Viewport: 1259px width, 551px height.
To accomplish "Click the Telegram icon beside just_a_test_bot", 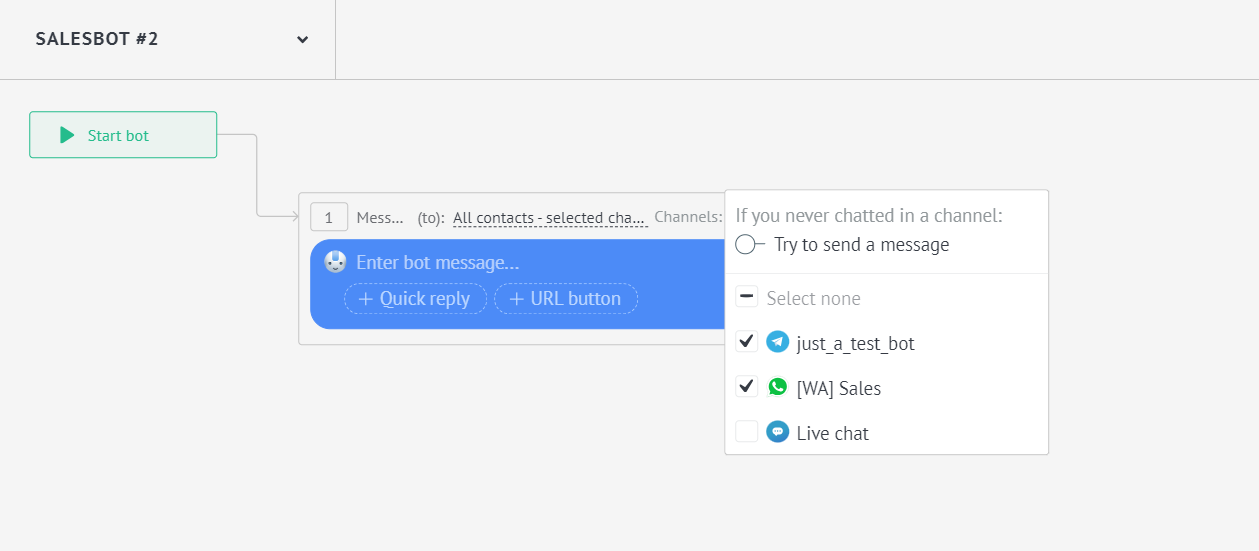I will click(777, 342).
